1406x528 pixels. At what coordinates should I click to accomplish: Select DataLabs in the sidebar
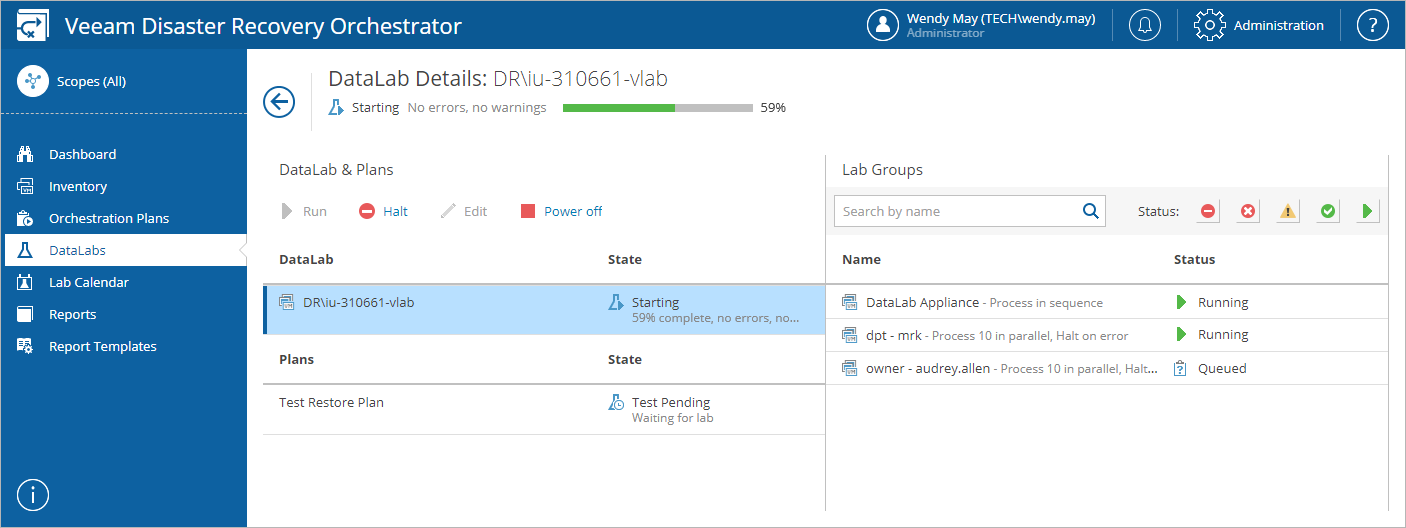123,250
